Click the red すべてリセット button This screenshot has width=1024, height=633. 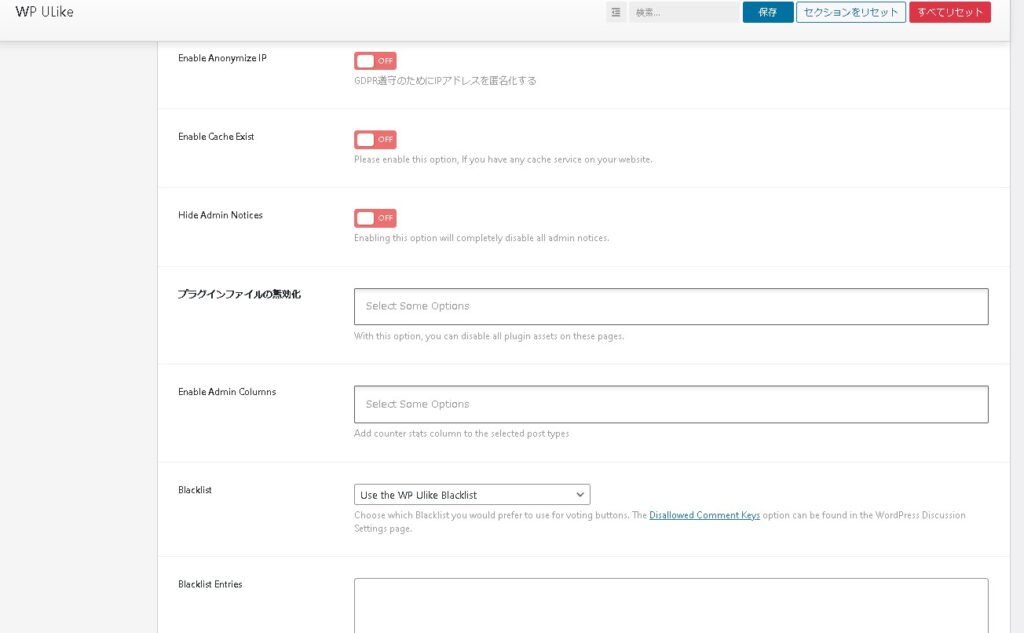[949, 12]
